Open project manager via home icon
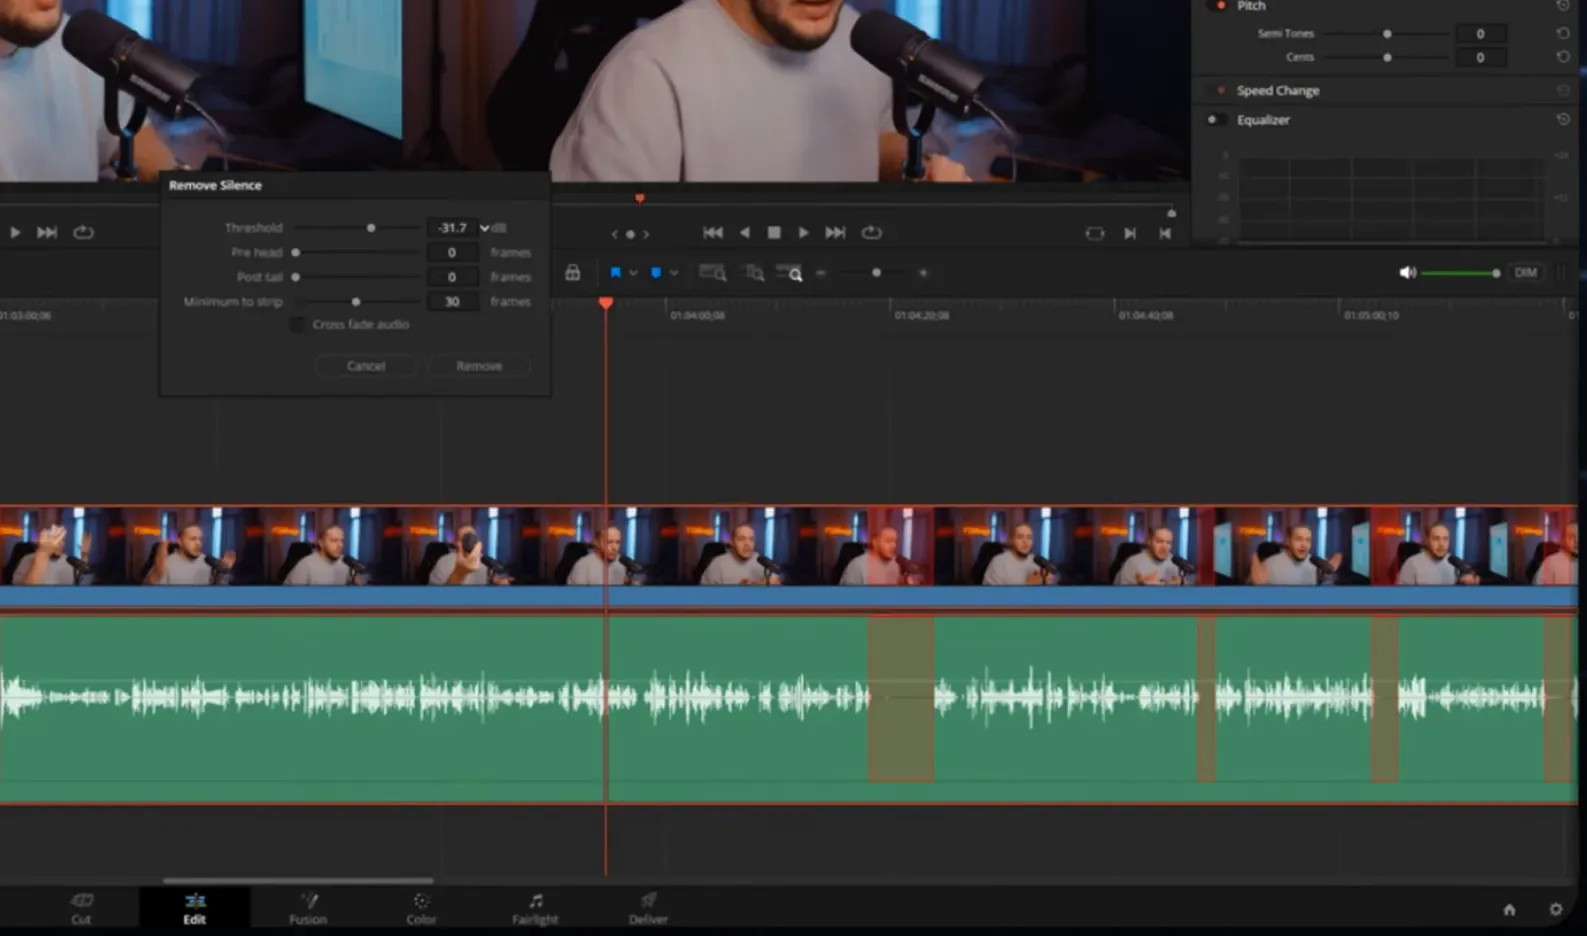The width and height of the screenshot is (1587, 936). 1509,909
